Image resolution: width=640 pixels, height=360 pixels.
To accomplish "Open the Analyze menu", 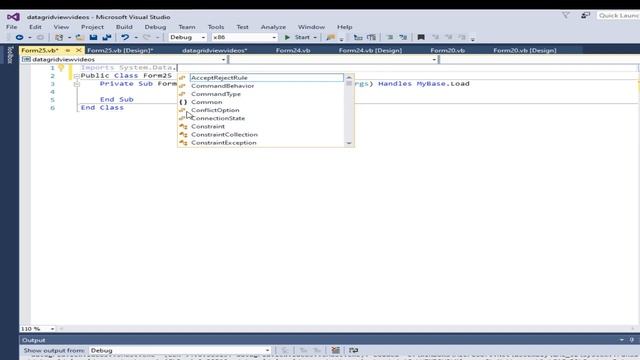I will [x=273, y=27].
